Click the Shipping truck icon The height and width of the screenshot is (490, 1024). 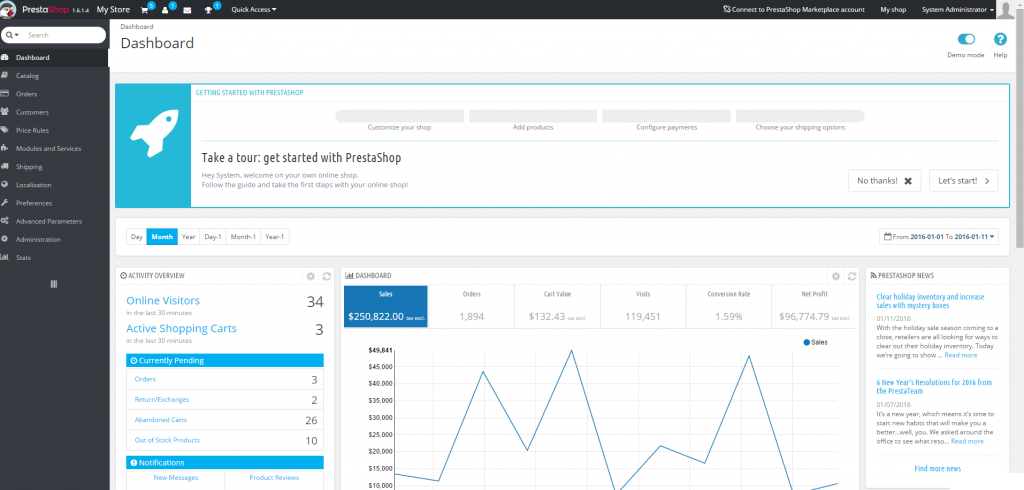(x=5, y=167)
